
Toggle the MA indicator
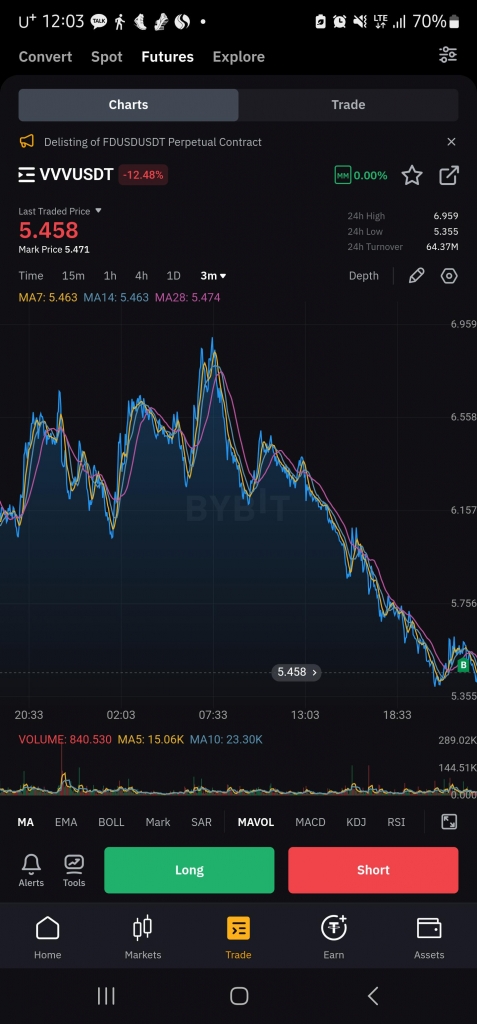tap(25, 822)
